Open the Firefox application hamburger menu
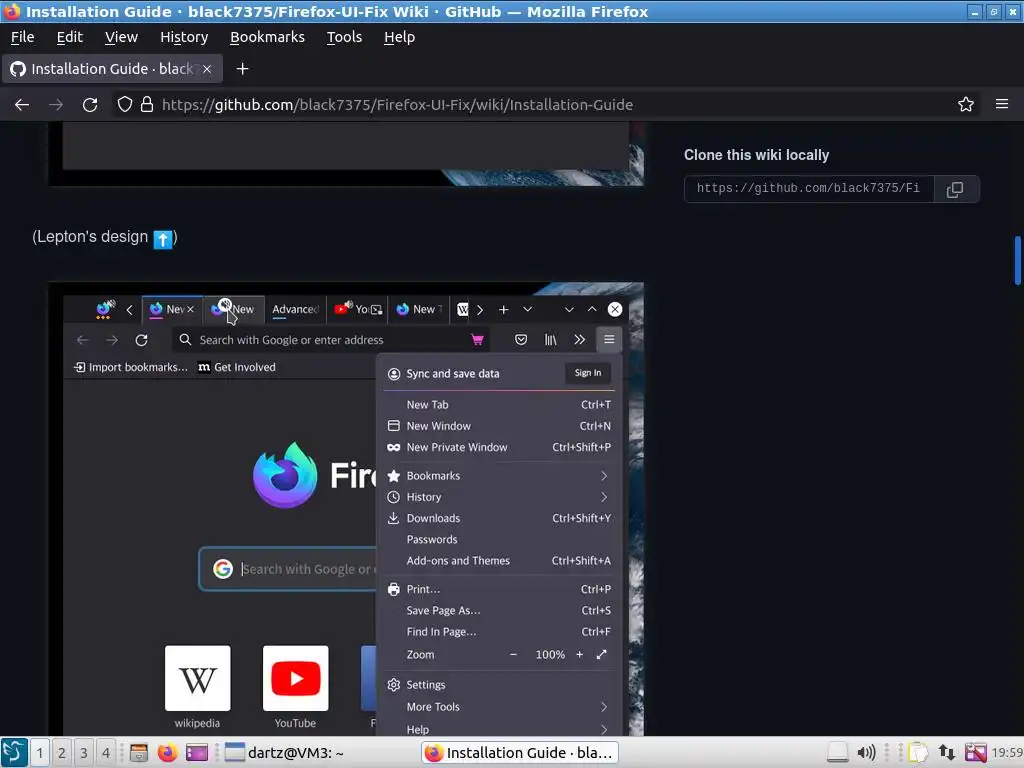The width and height of the screenshot is (1024, 768). [1002, 104]
